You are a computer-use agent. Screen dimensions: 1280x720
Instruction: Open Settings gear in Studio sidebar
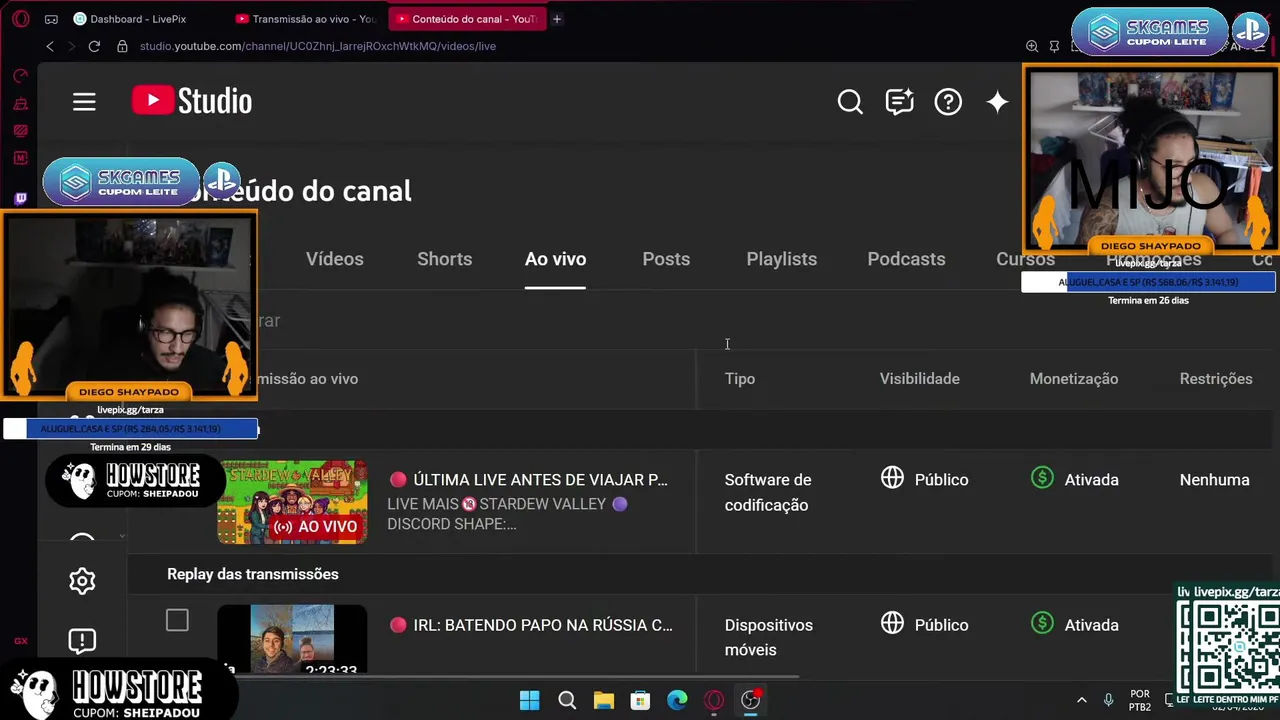click(x=82, y=581)
